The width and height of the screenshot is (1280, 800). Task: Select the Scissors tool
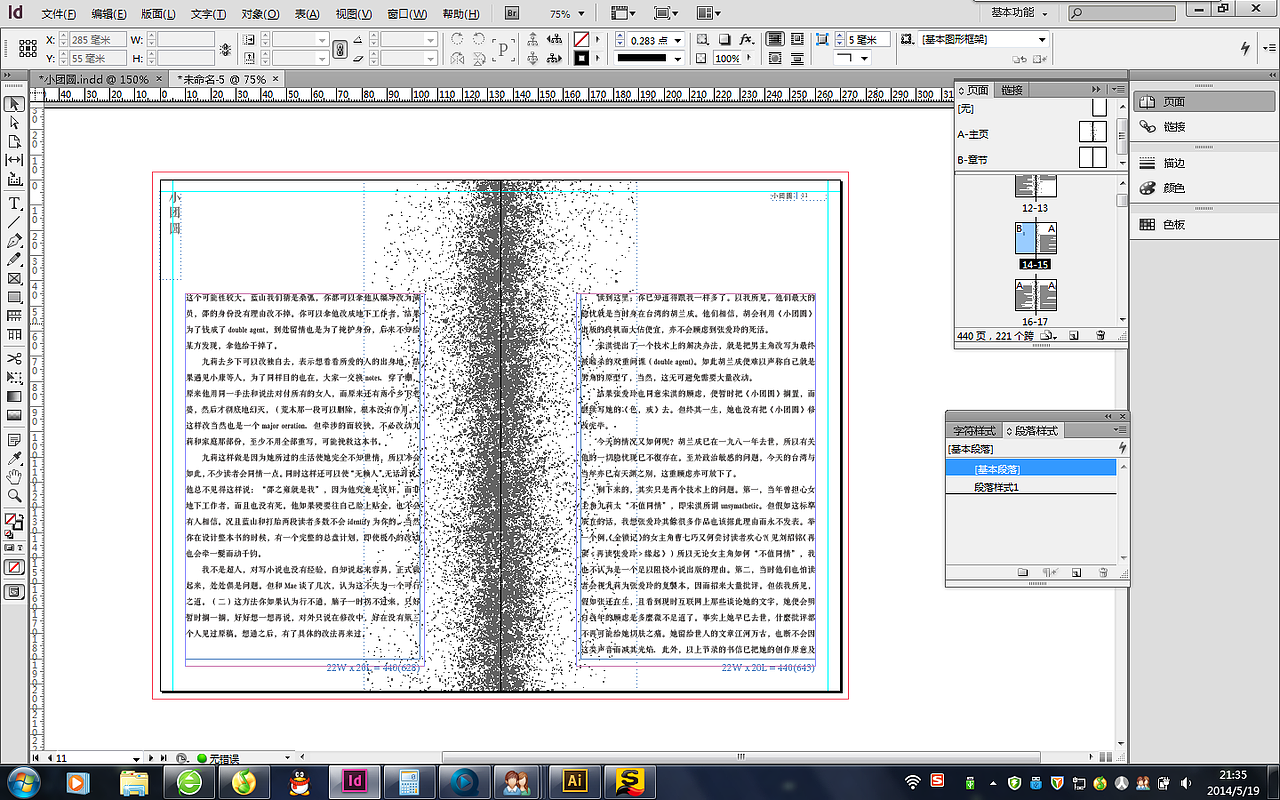14,358
